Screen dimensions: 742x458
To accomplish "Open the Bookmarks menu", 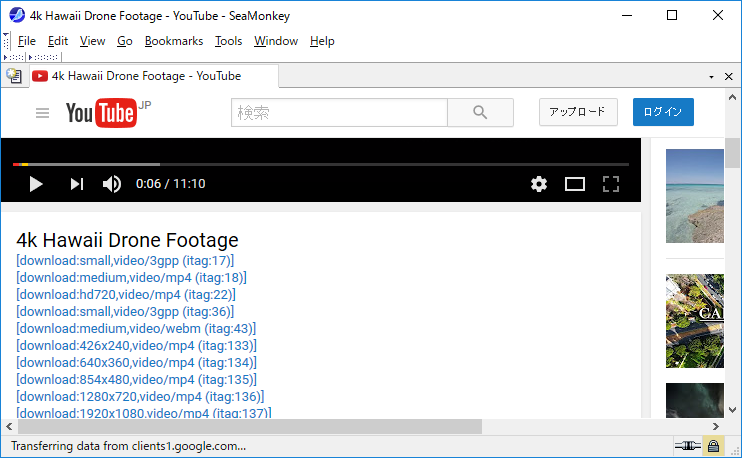I will point(174,41).
